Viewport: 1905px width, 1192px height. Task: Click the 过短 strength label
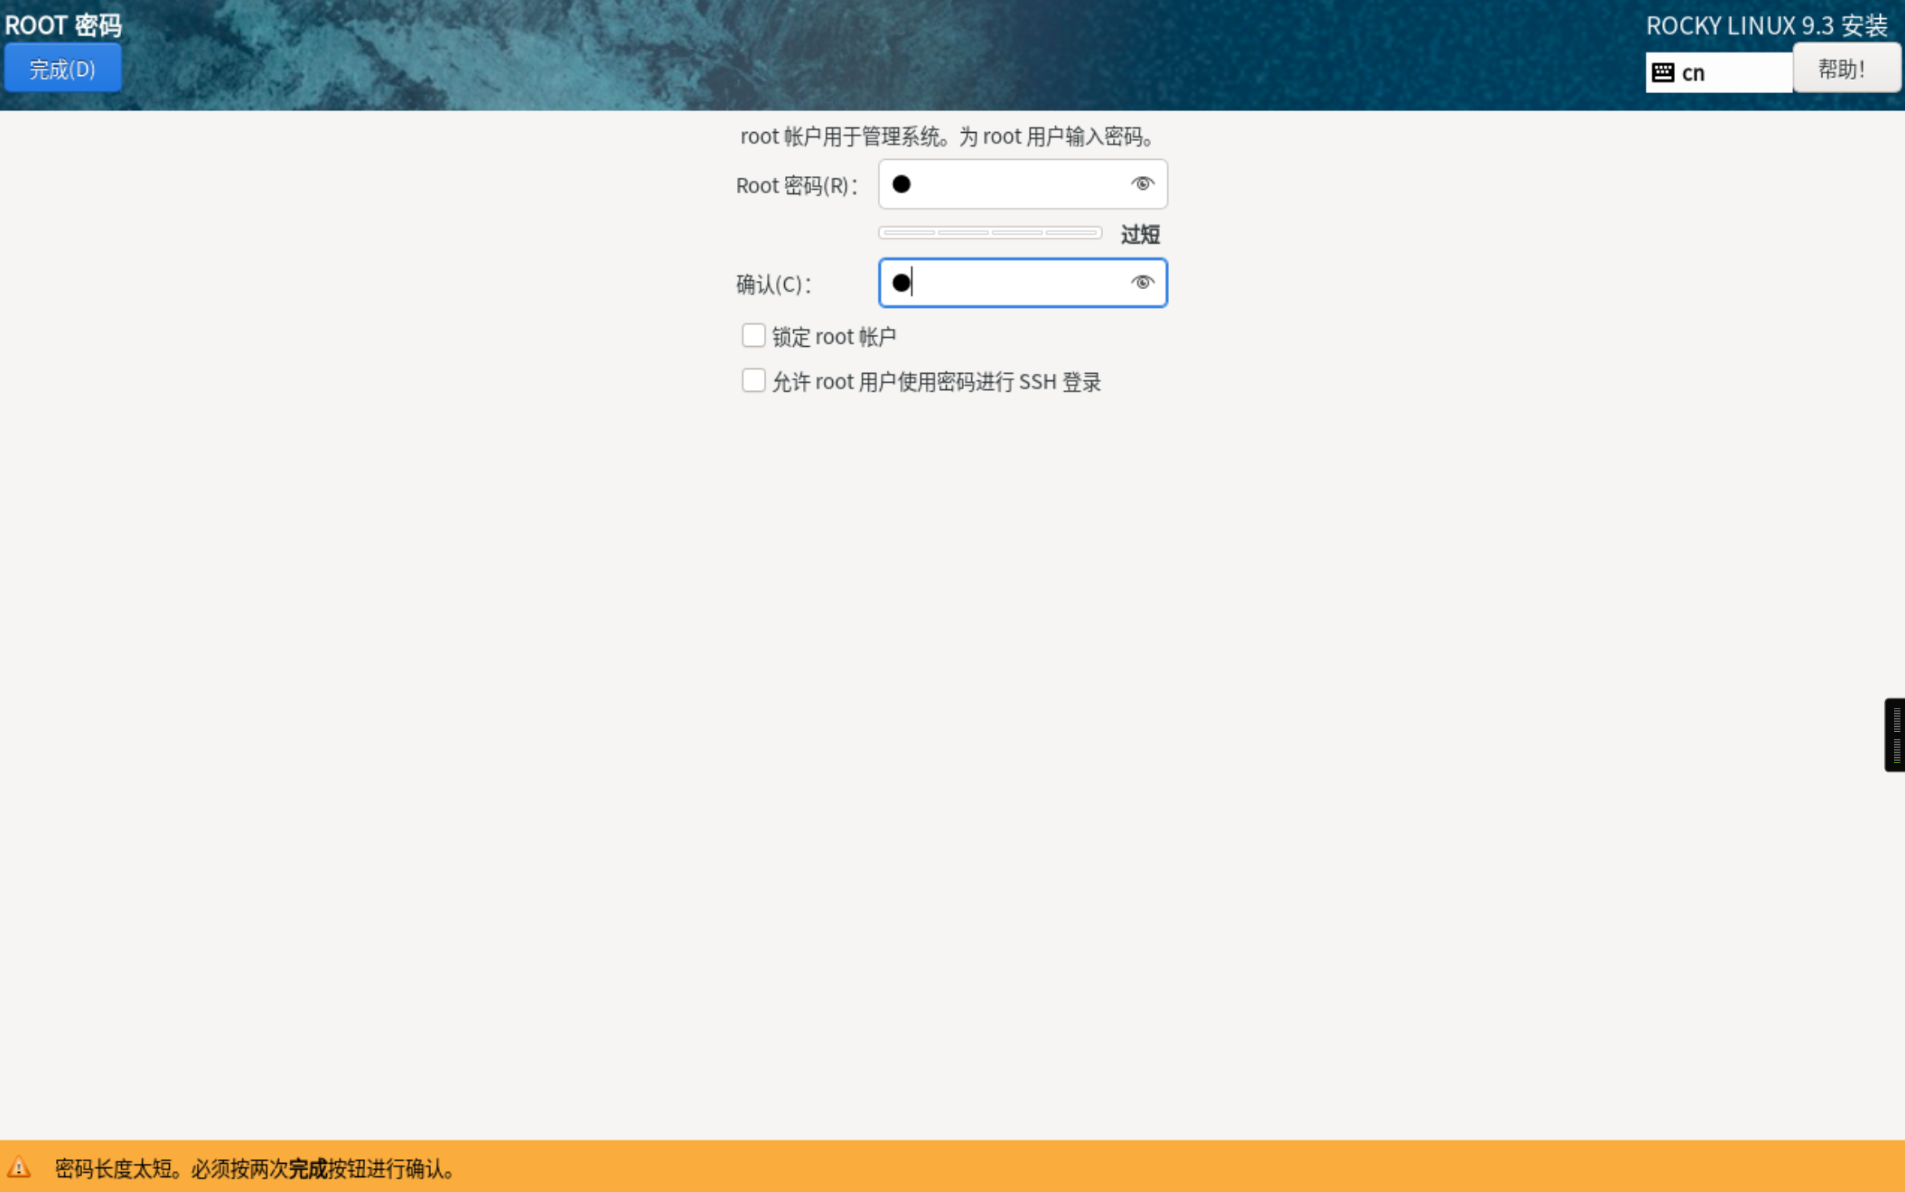1140,235
